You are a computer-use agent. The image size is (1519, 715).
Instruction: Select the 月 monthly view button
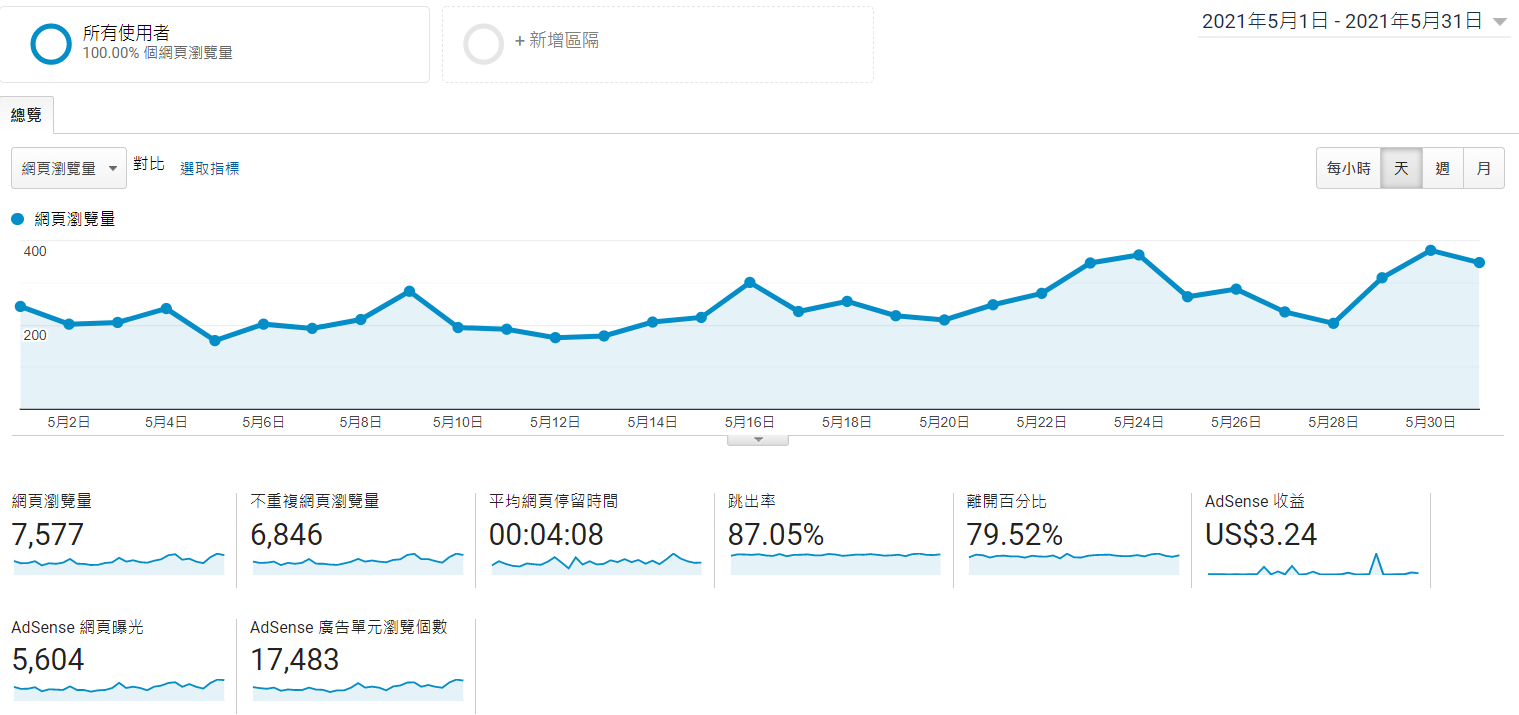[1483, 168]
